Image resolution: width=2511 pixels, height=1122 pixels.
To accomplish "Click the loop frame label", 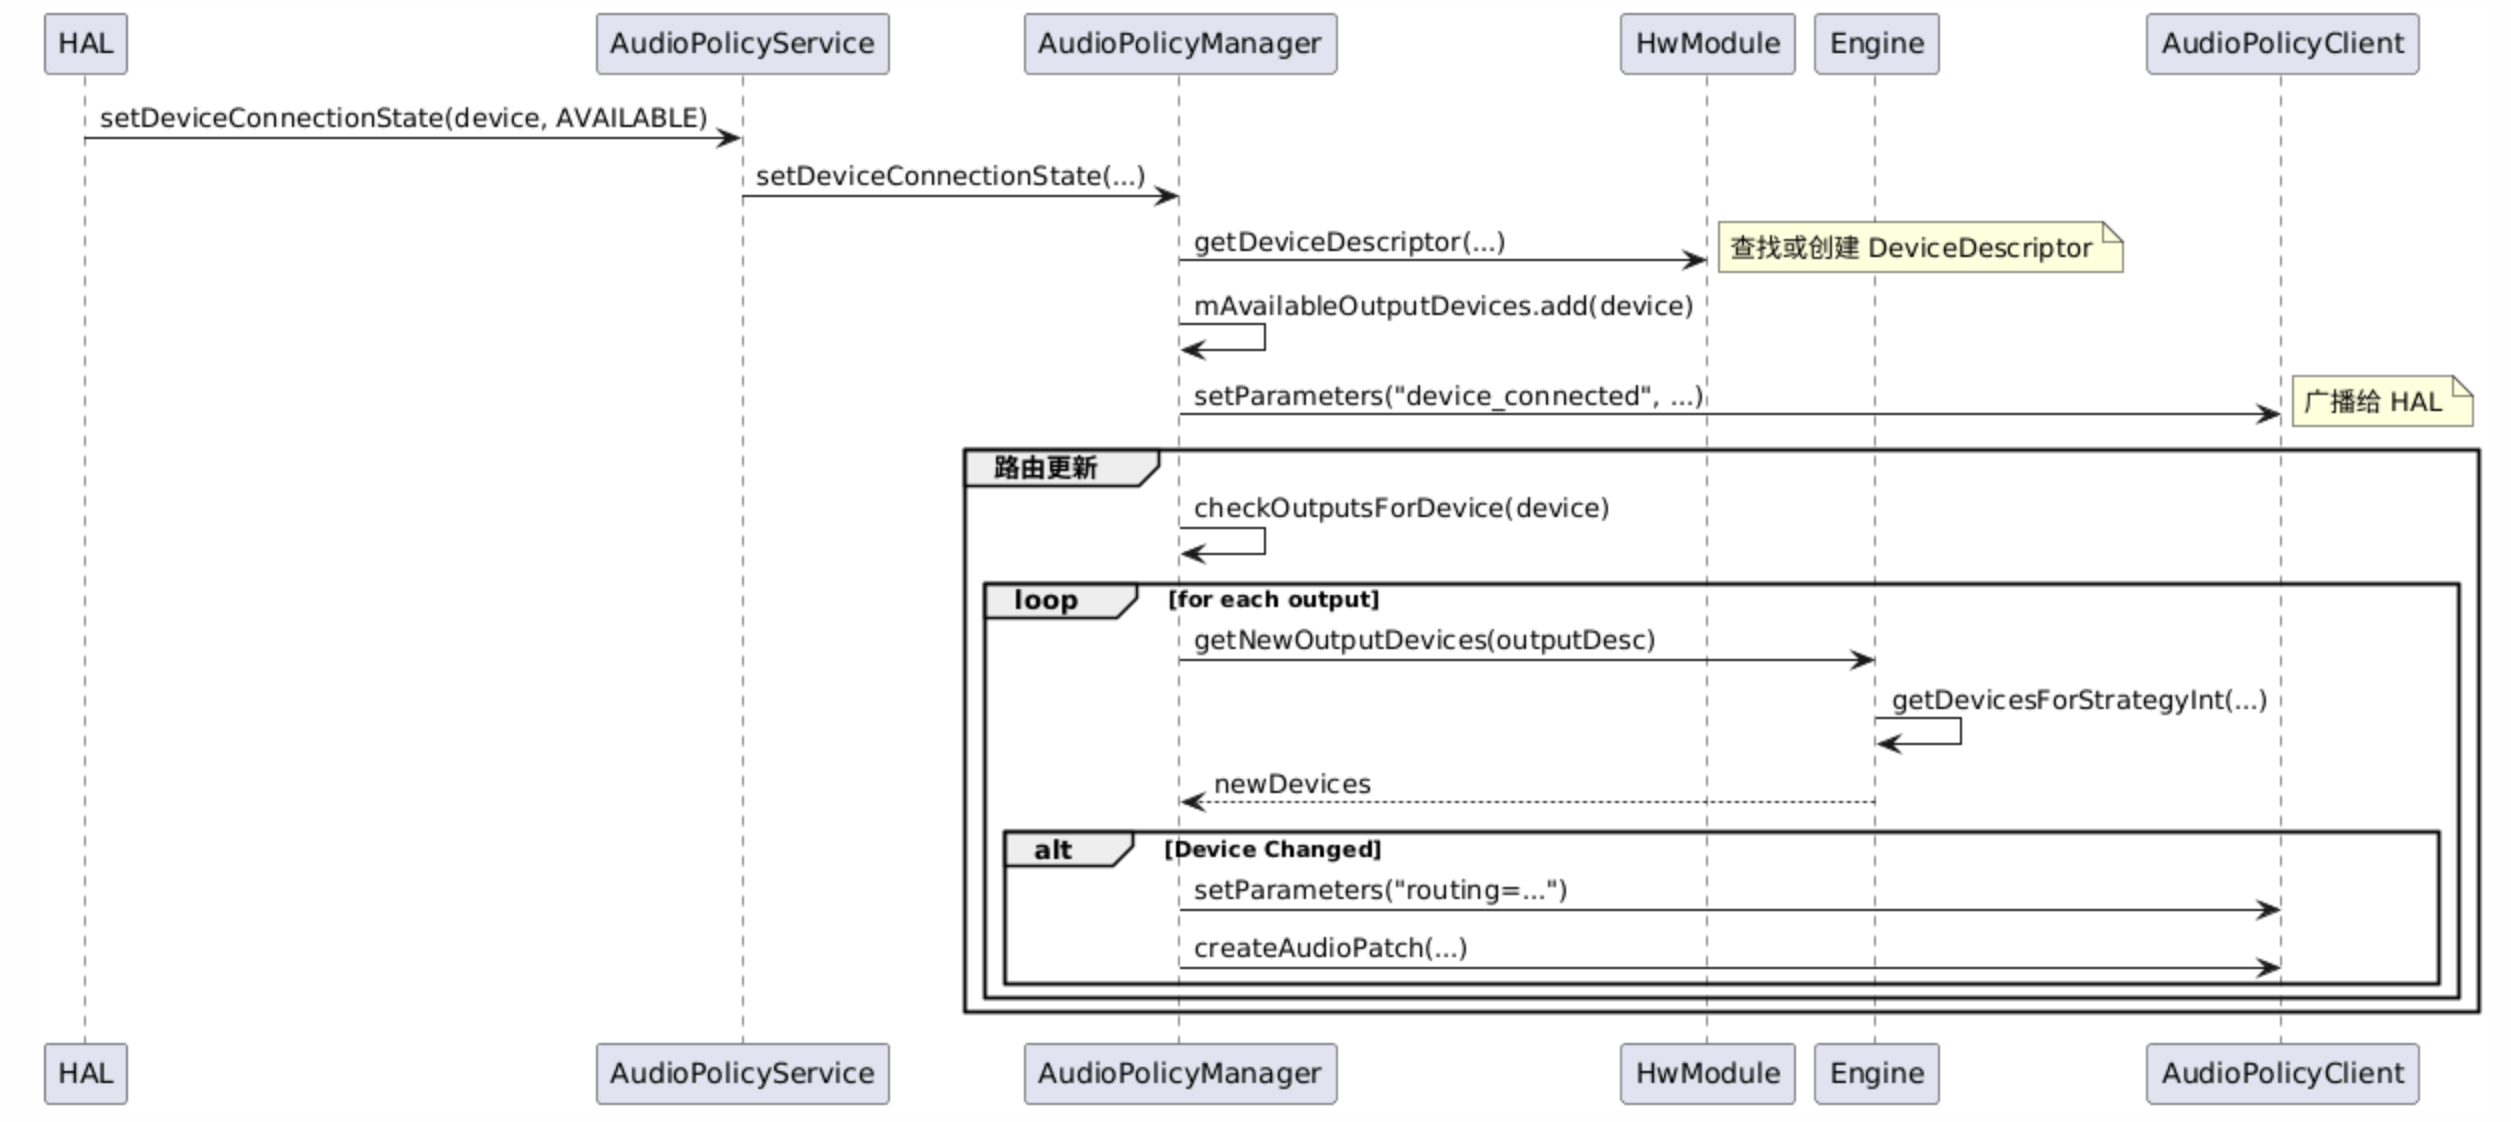I will (x=1046, y=601).
